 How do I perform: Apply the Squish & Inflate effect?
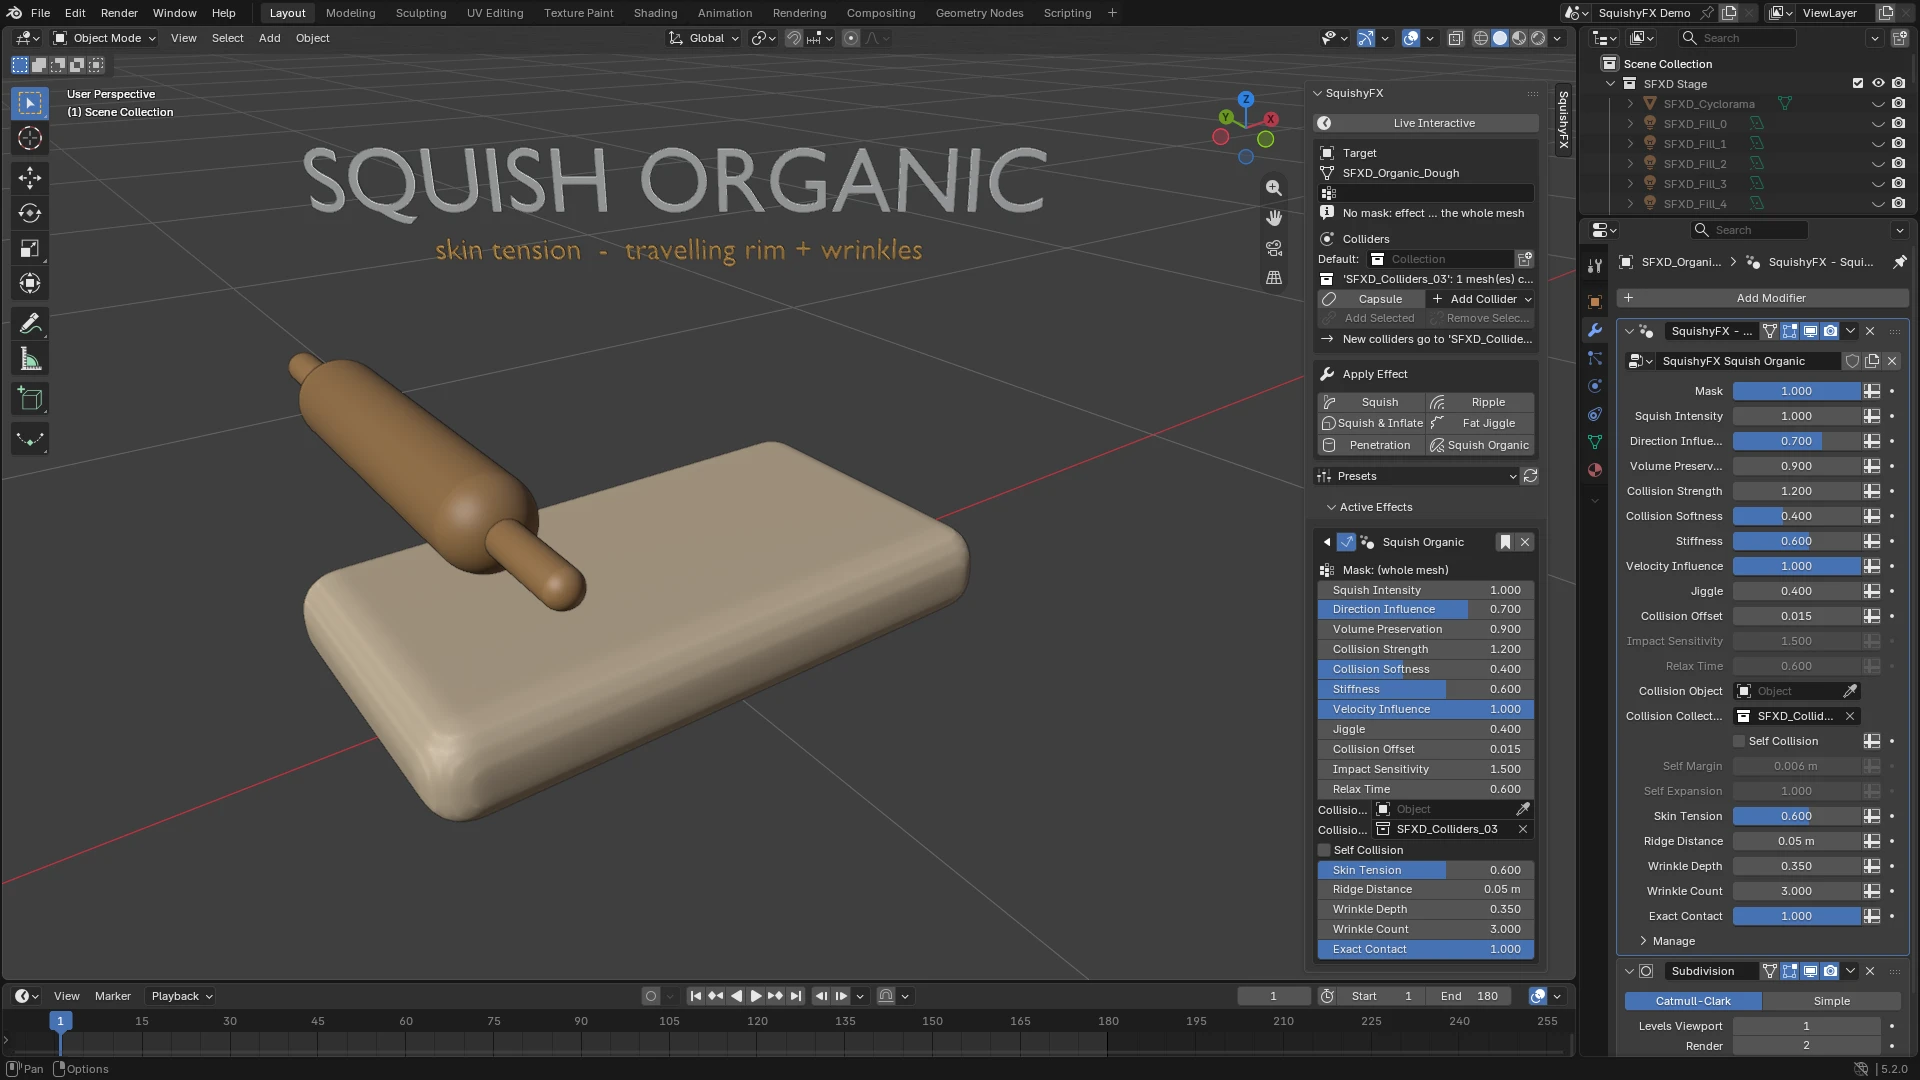(x=1371, y=423)
